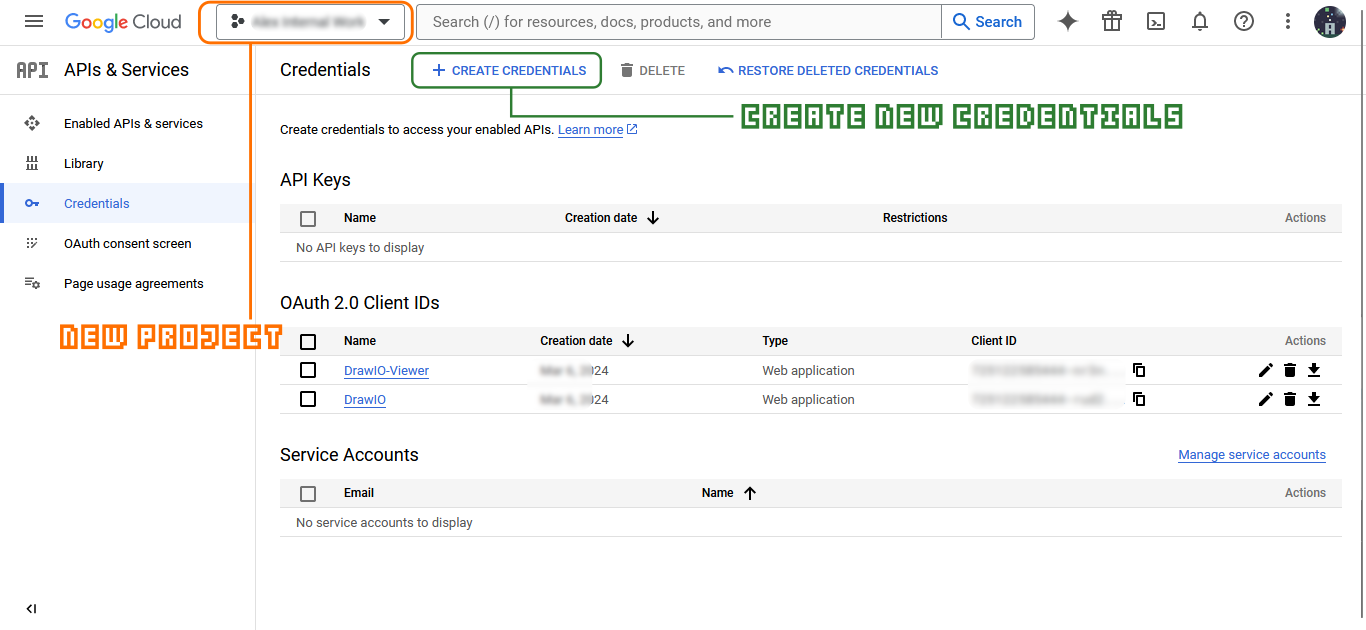Open the DrawIO client link

(x=365, y=399)
